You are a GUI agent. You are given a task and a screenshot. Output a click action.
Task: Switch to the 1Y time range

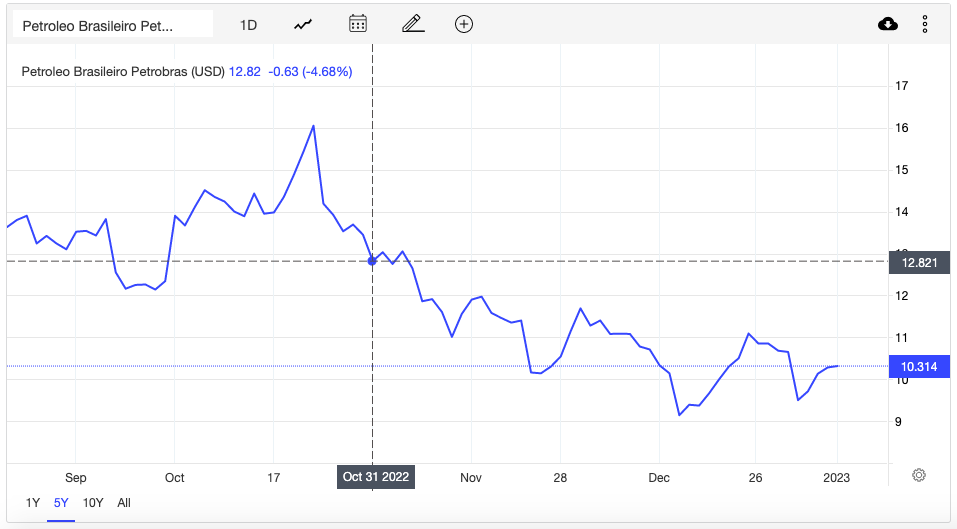point(33,503)
